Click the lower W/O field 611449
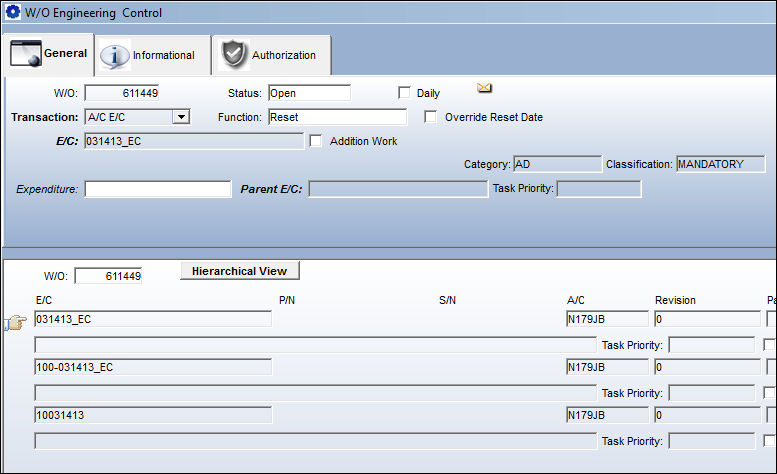 click(108, 276)
